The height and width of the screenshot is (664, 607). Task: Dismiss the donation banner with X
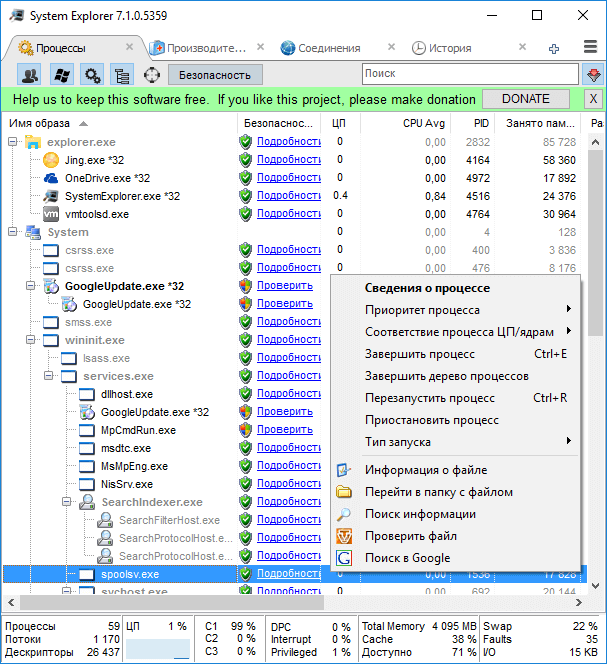tap(593, 99)
